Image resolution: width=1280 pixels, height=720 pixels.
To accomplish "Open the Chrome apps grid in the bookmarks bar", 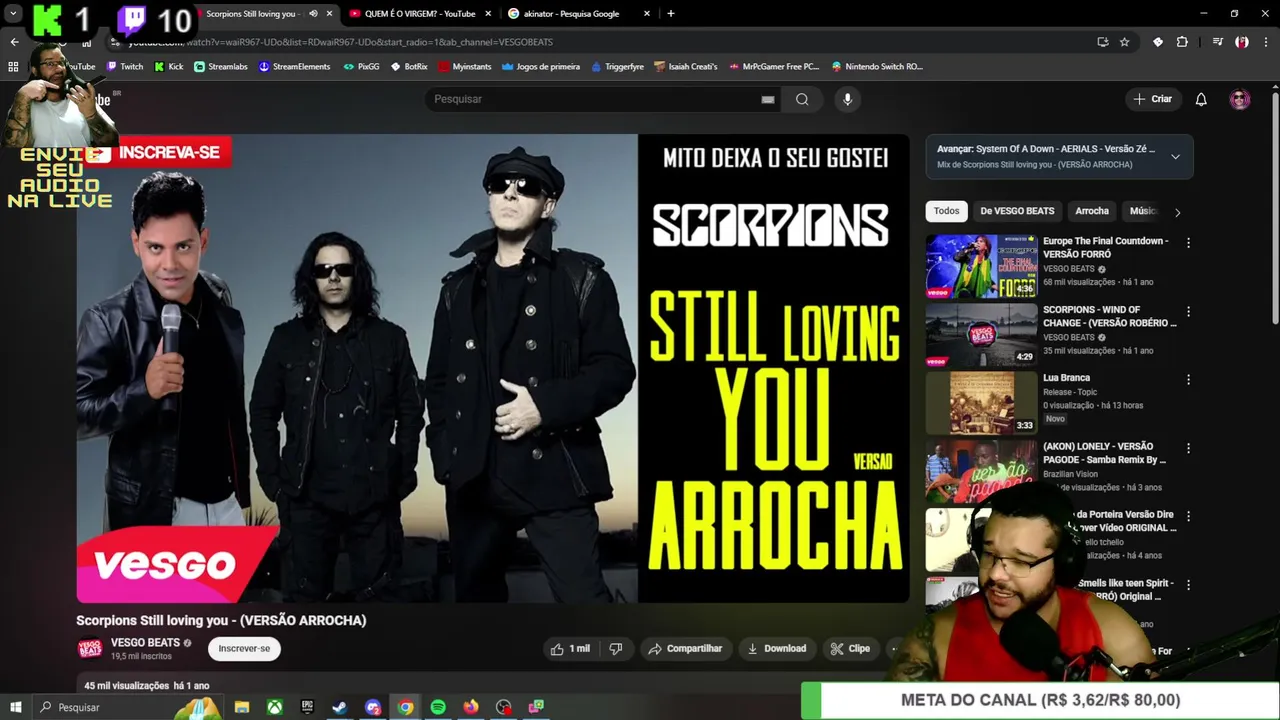I will point(13,67).
